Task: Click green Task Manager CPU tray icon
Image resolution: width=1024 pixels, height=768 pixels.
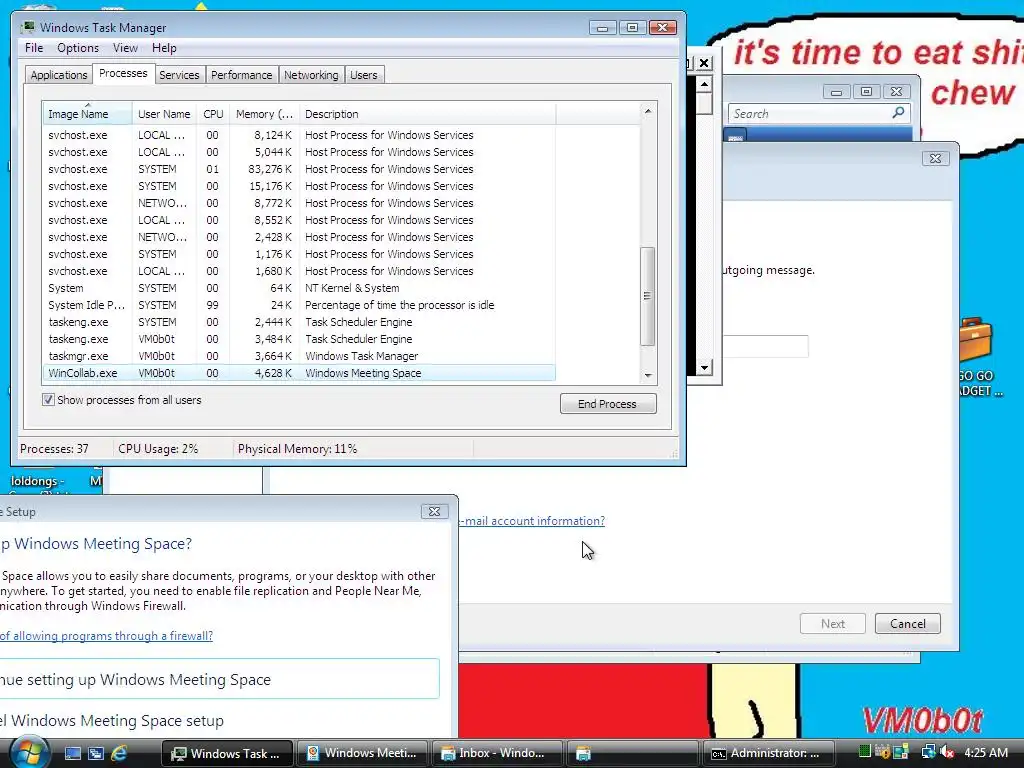Action: point(865,752)
